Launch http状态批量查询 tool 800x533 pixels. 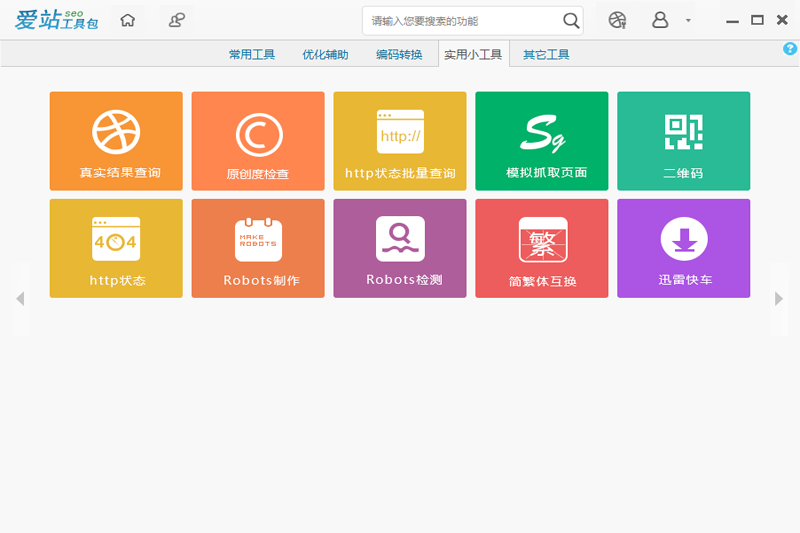[x=400, y=141]
